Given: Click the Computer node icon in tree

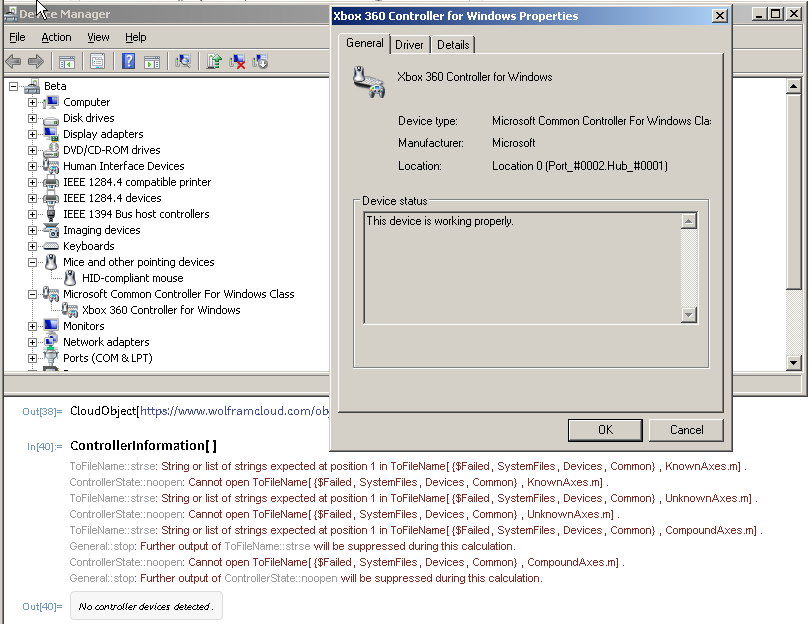Looking at the screenshot, I should tap(51, 102).
